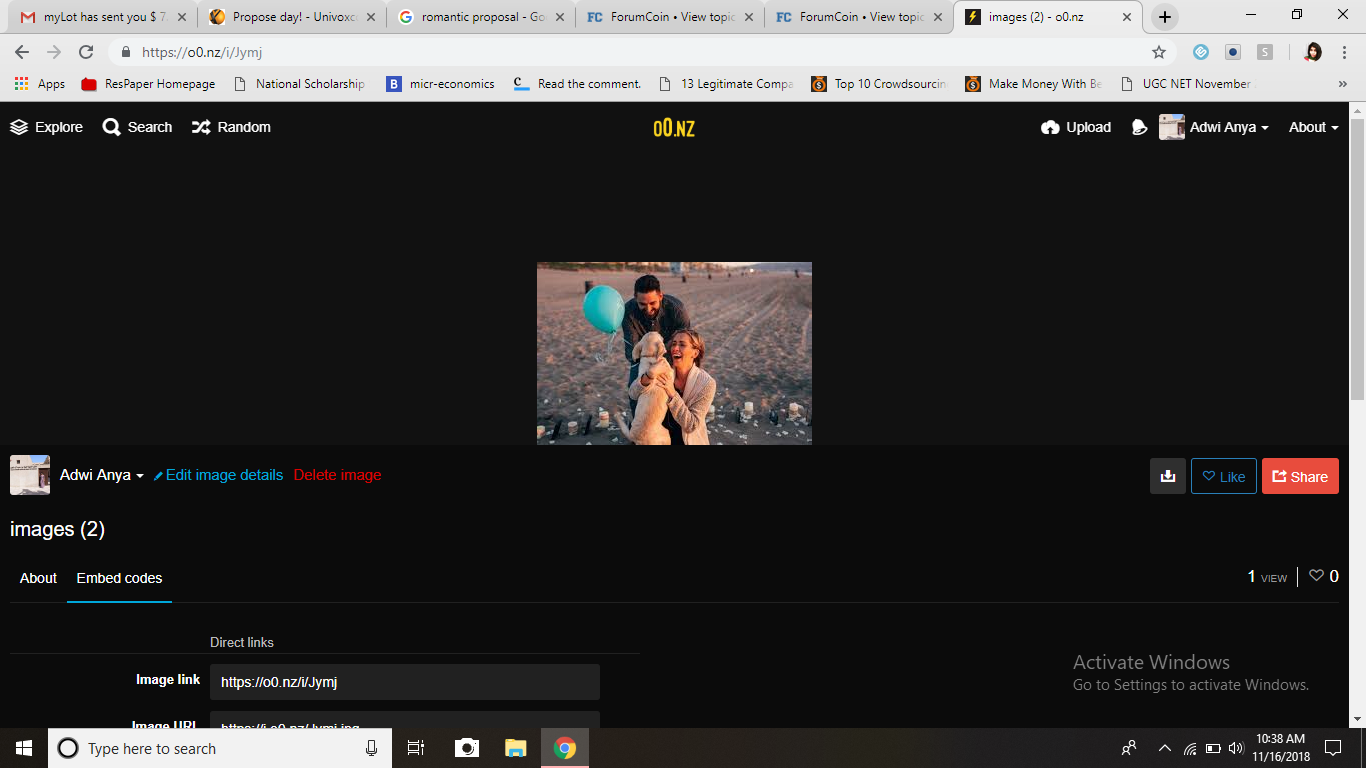Show more bookmarks chevron
This screenshot has width=1366, height=768.
(1342, 84)
